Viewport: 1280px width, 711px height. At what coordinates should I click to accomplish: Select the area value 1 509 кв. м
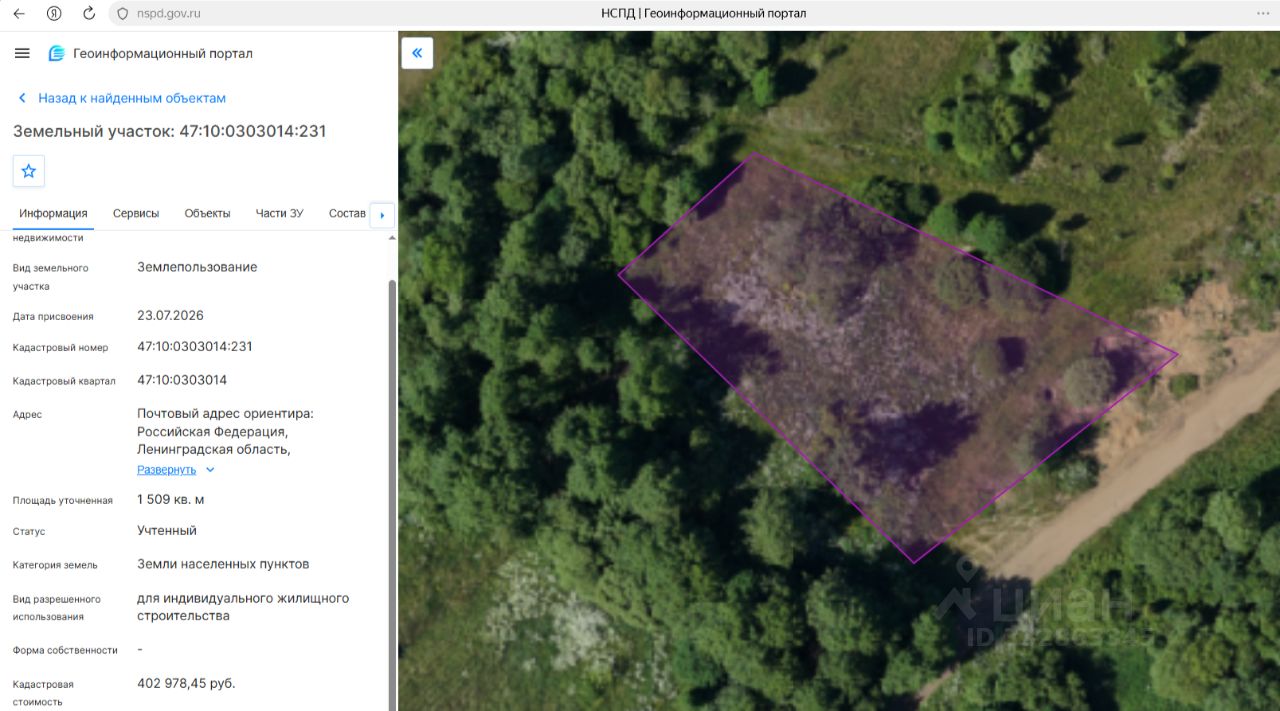point(171,499)
